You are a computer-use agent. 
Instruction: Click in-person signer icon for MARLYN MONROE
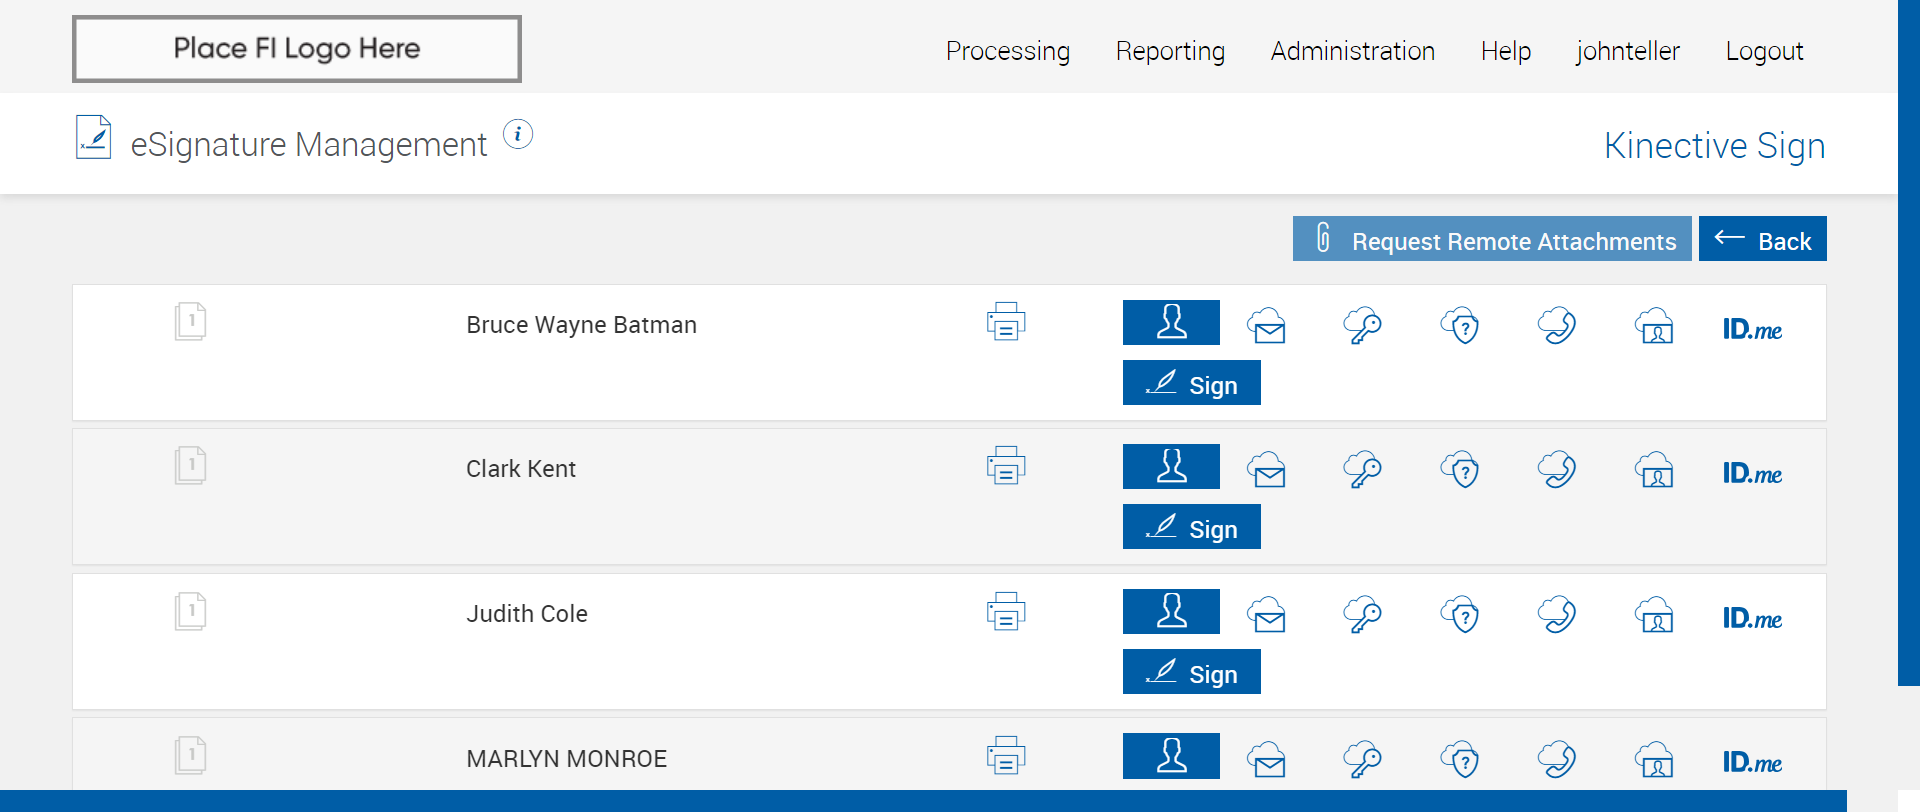tap(1171, 756)
